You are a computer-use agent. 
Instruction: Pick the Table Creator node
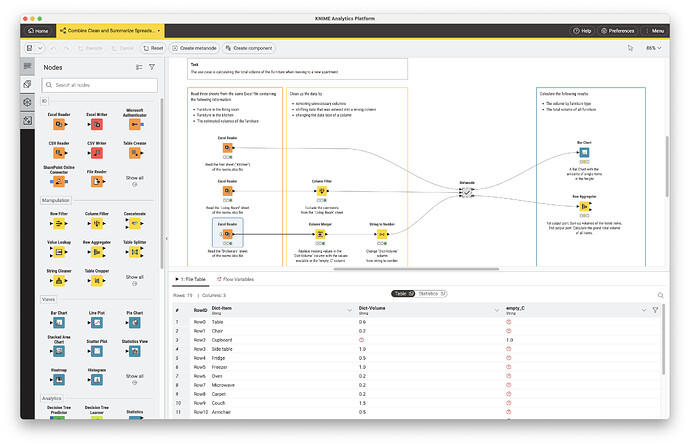[x=135, y=153]
